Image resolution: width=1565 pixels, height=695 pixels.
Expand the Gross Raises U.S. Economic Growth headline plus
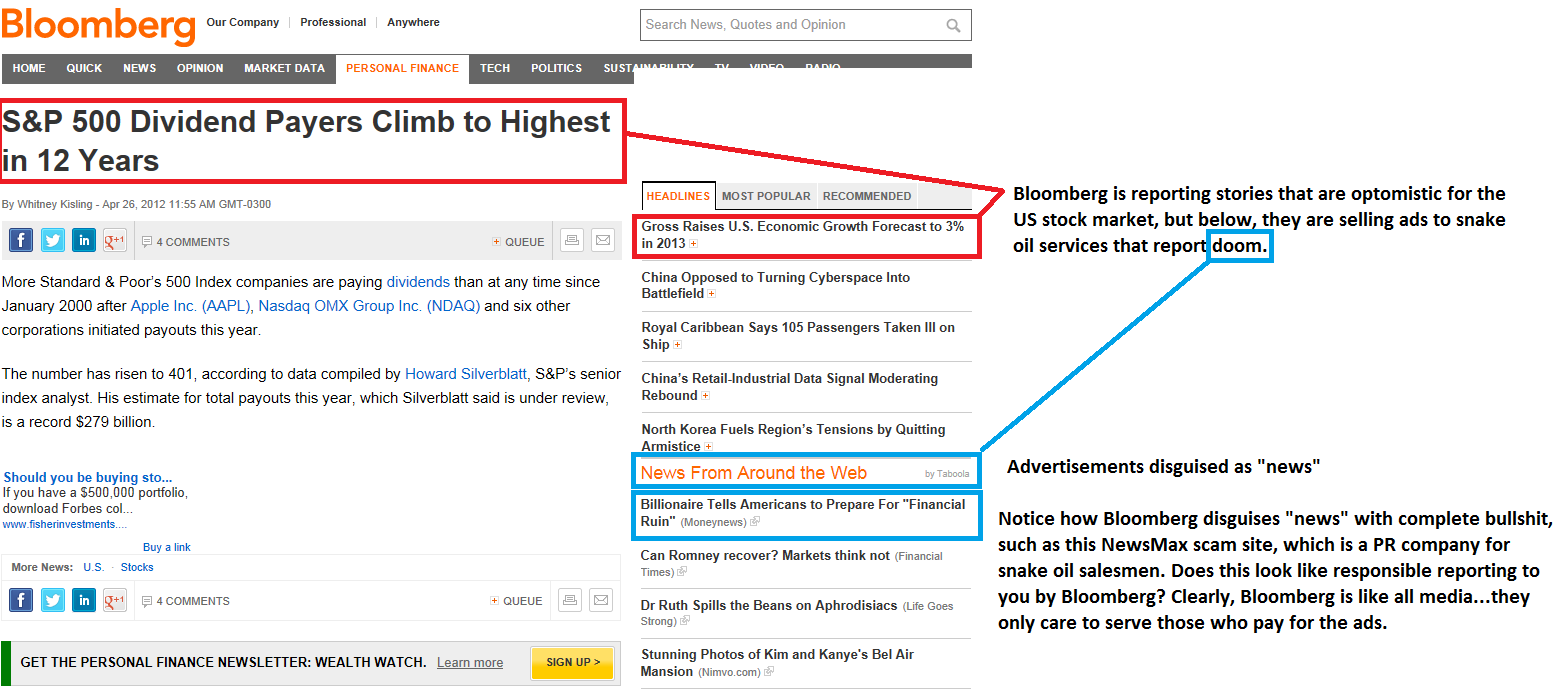694,244
